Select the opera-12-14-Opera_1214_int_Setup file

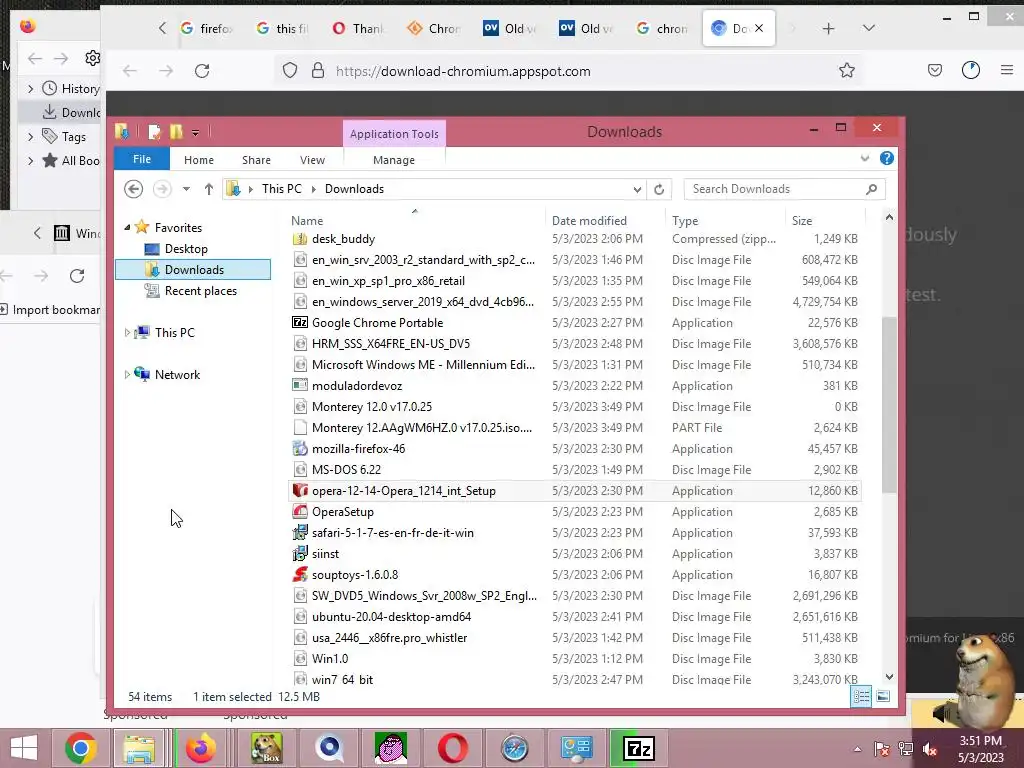tap(574, 490)
